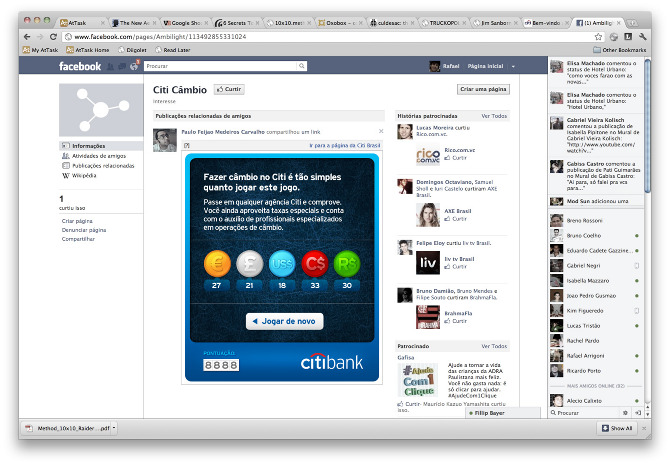Dismiss Paulo Feijao's shared post
This screenshot has height=465, width=670.
click(380, 131)
